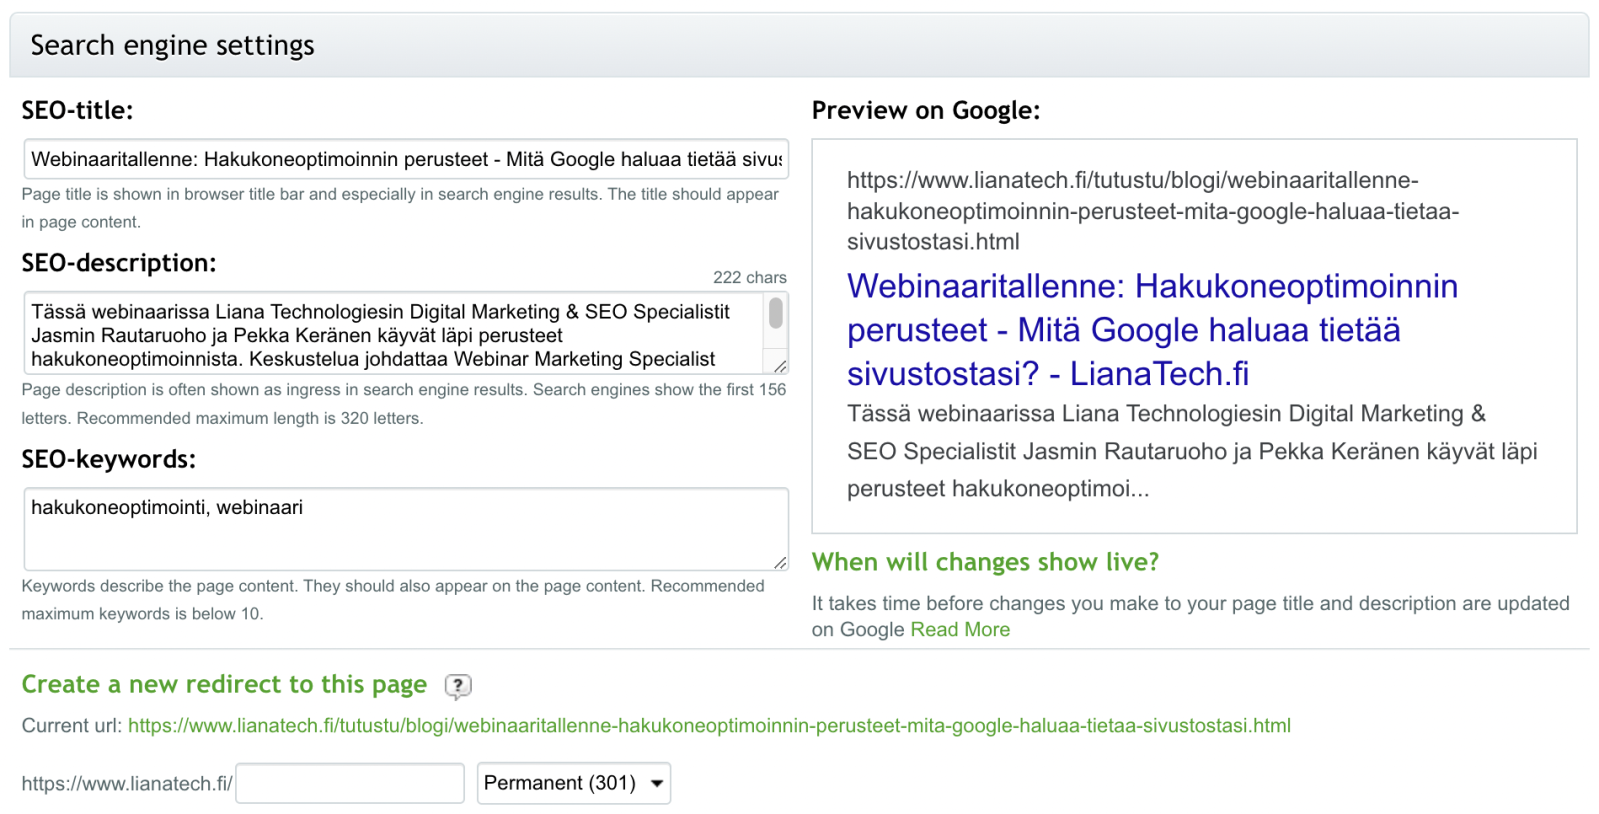
Task: Click the Create a new redirect heading
Action: (x=224, y=685)
